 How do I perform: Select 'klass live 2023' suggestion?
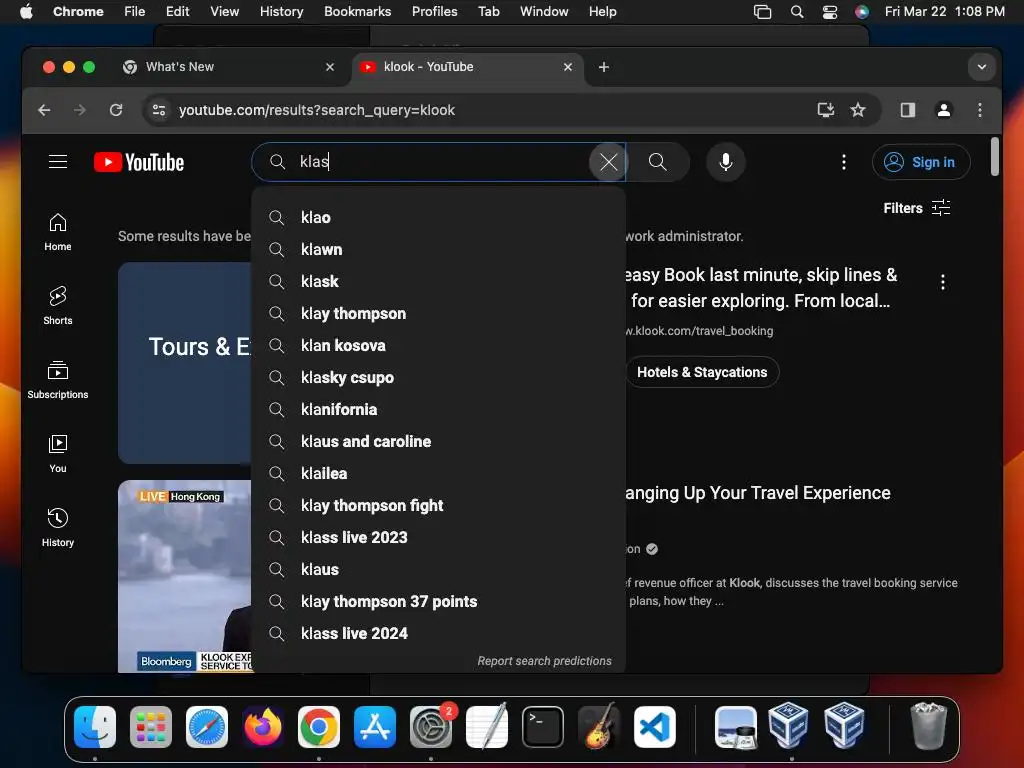[x=438, y=537]
